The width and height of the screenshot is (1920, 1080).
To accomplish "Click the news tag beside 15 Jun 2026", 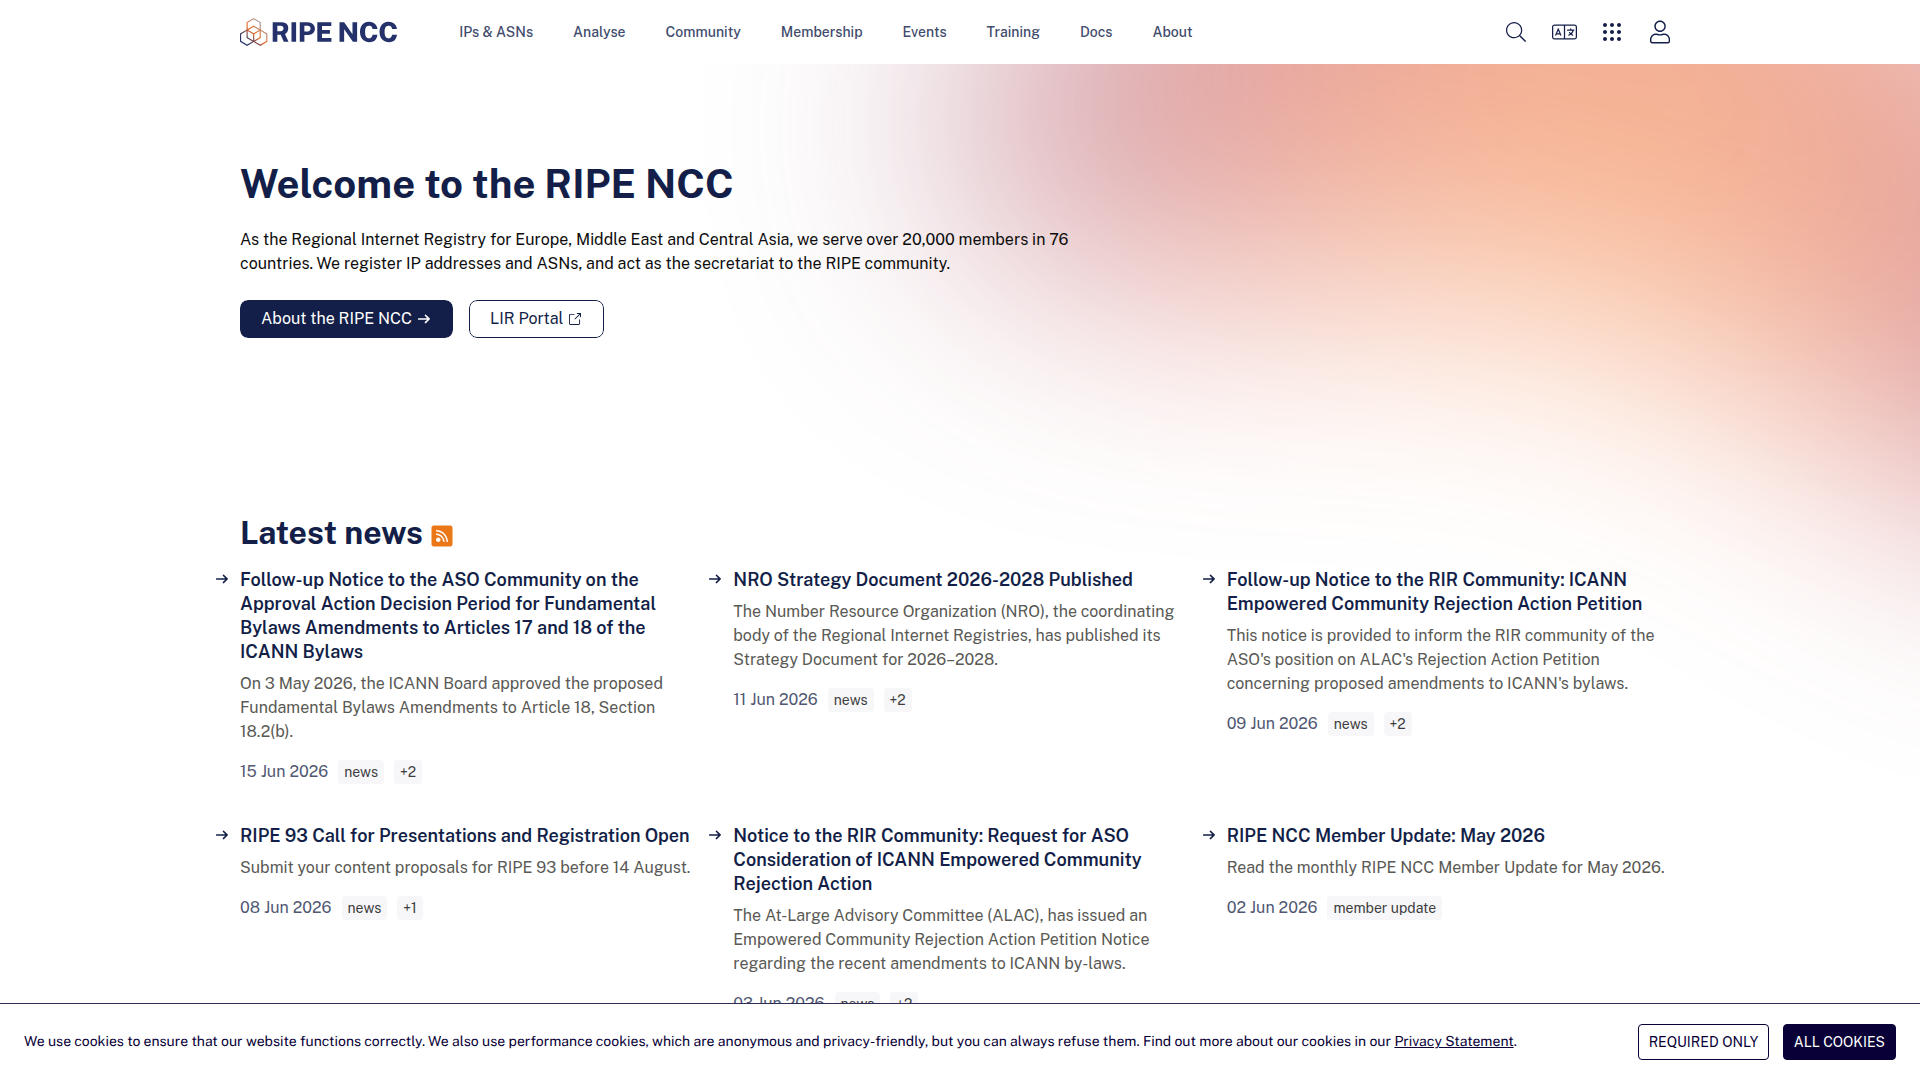I will click(x=361, y=772).
